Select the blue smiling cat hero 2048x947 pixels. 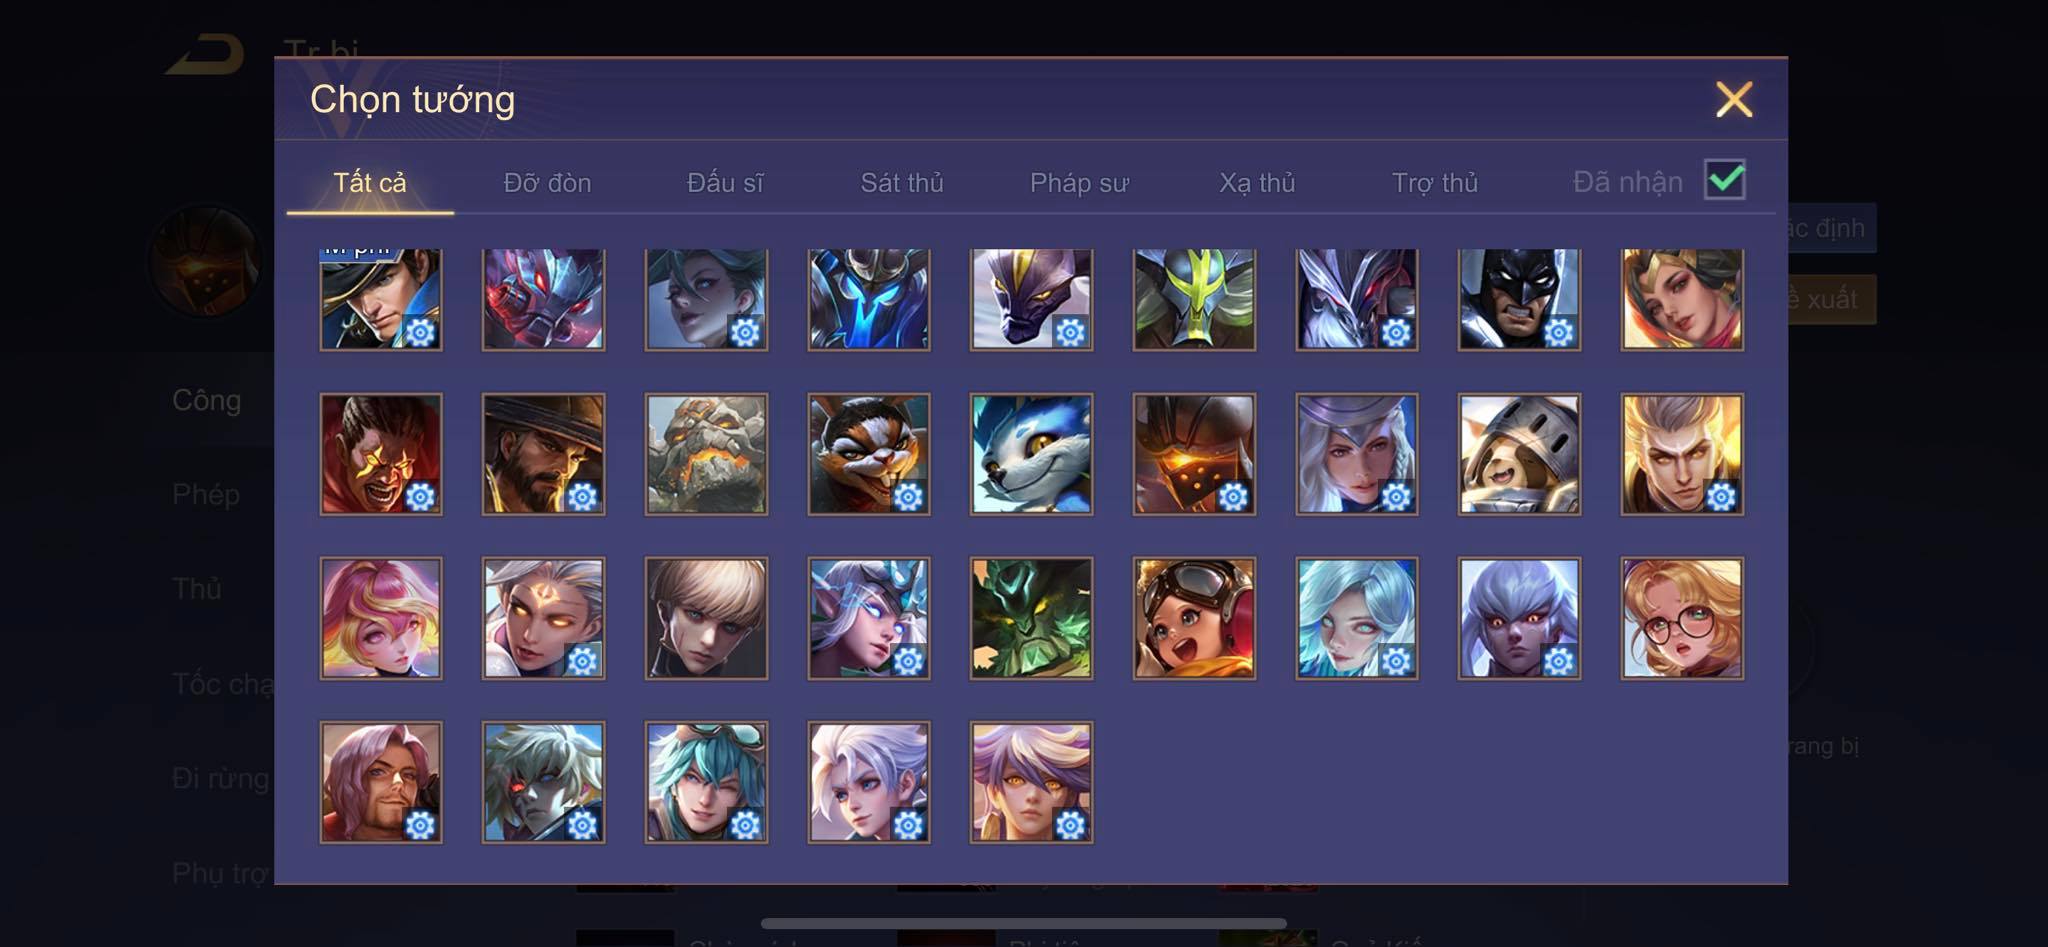coord(1031,454)
